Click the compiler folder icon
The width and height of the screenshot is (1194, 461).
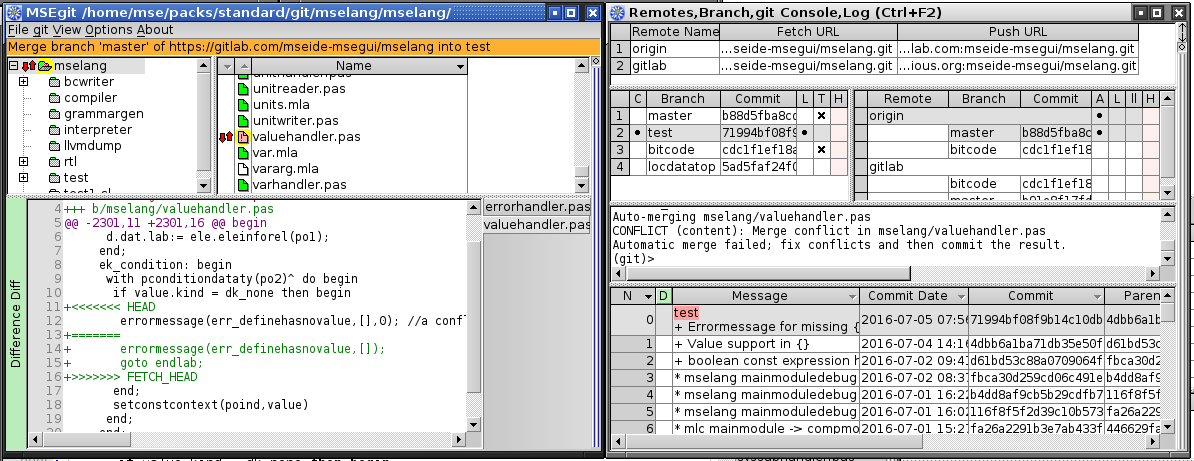(55, 98)
